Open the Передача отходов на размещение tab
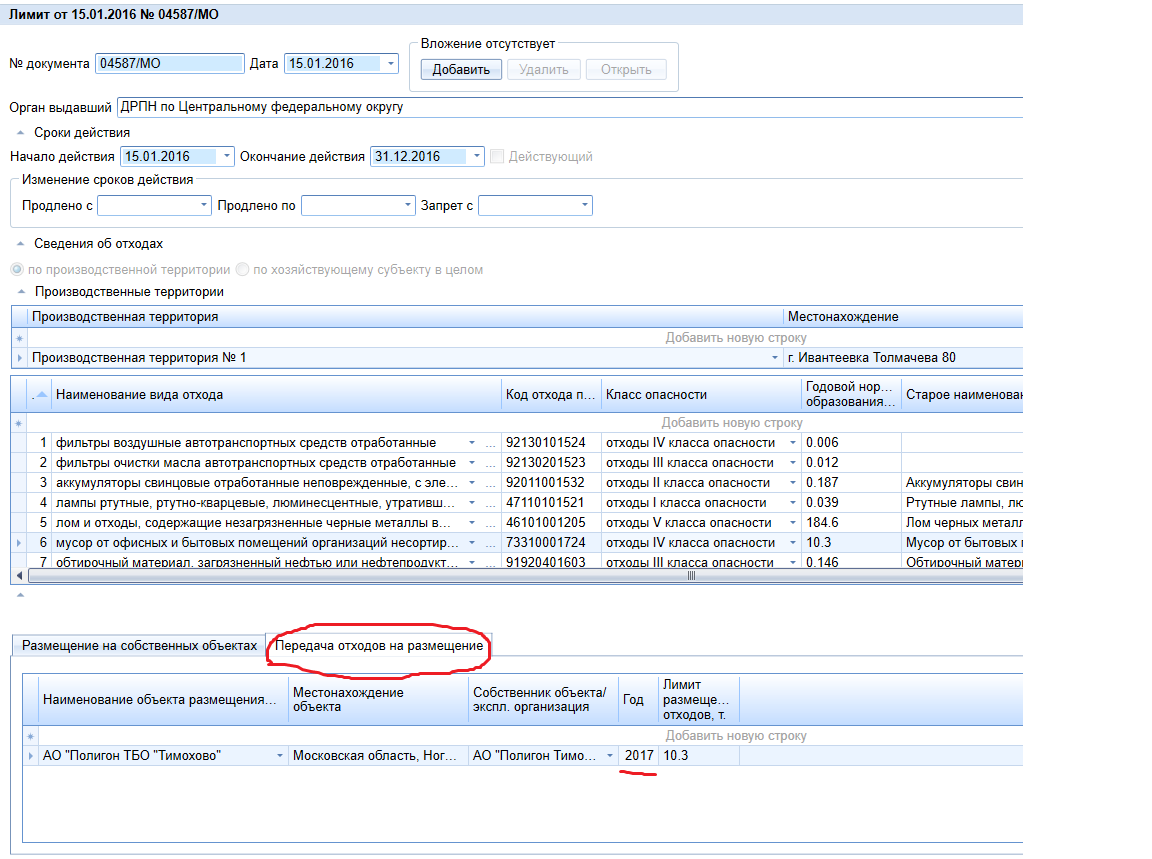 click(379, 646)
